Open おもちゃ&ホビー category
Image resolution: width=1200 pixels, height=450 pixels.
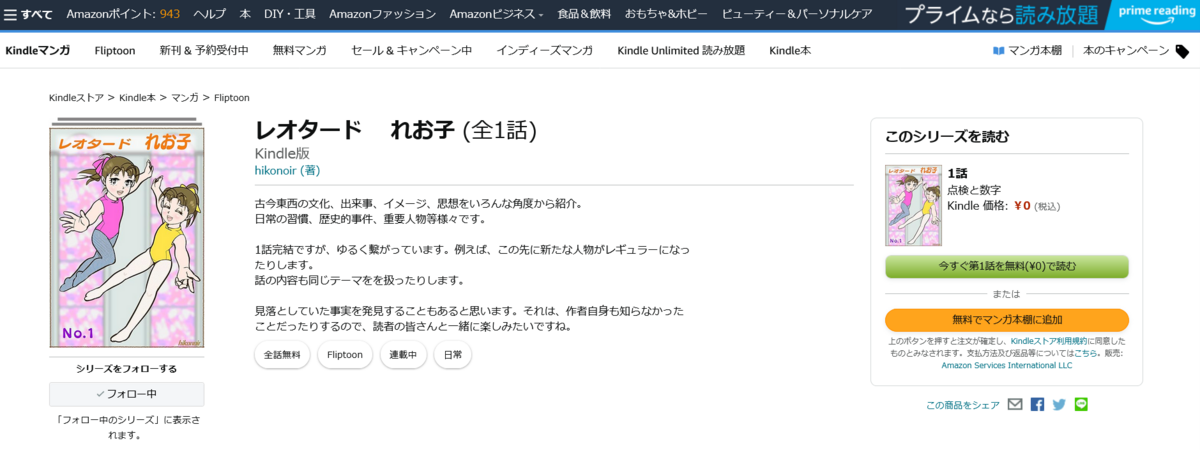click(665, 14)
